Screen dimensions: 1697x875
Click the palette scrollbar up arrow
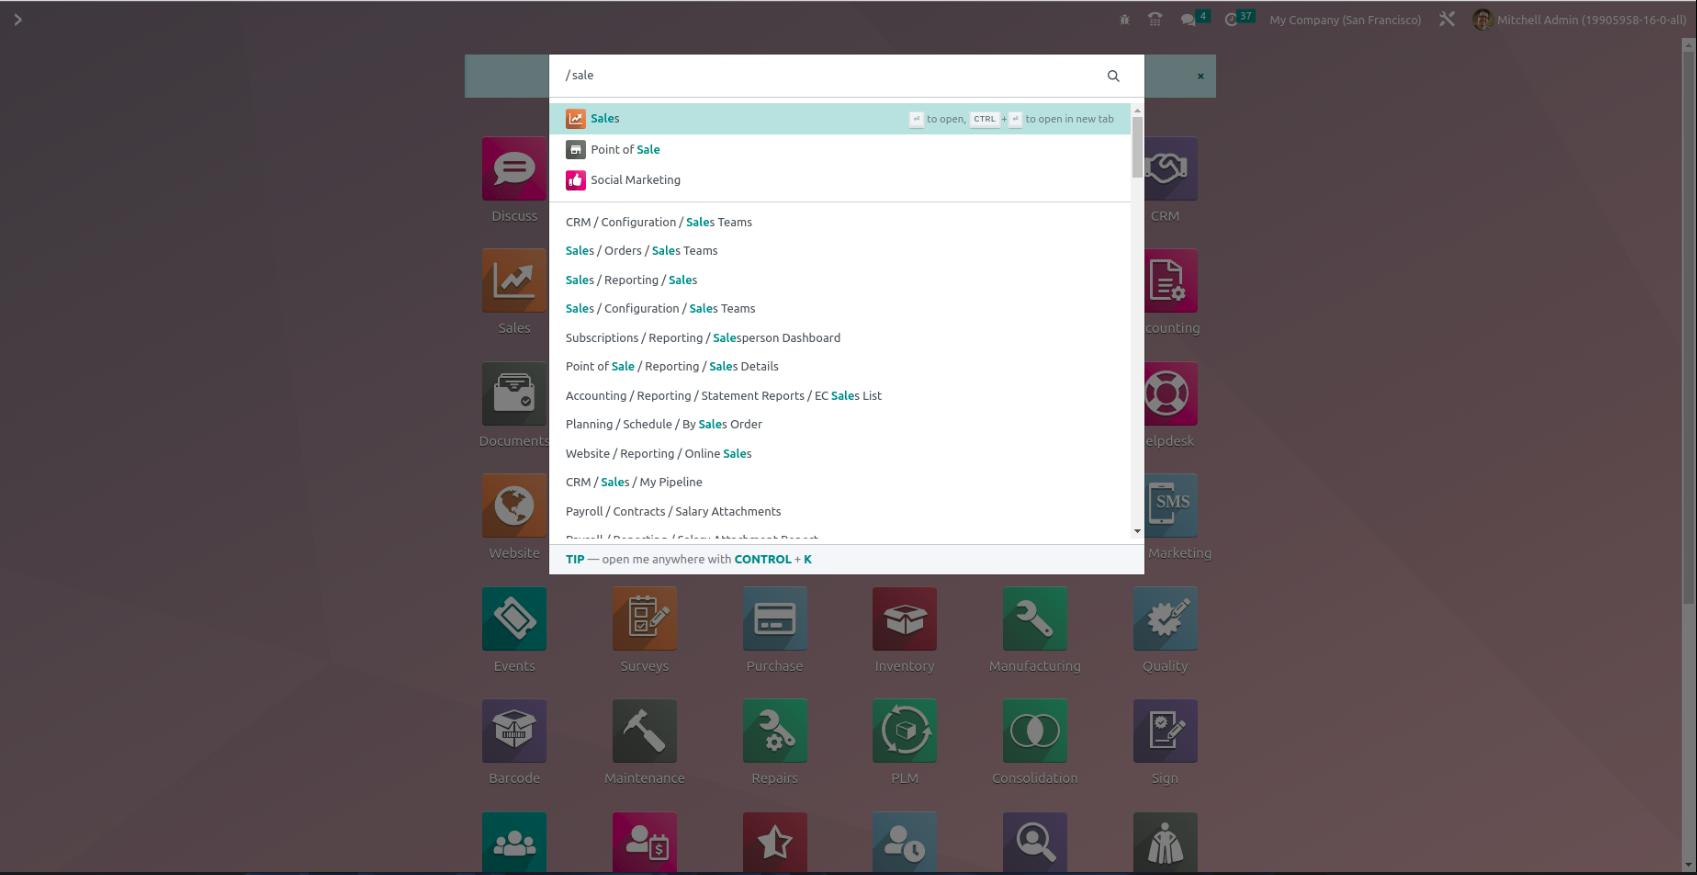[x=1137, y=110]
